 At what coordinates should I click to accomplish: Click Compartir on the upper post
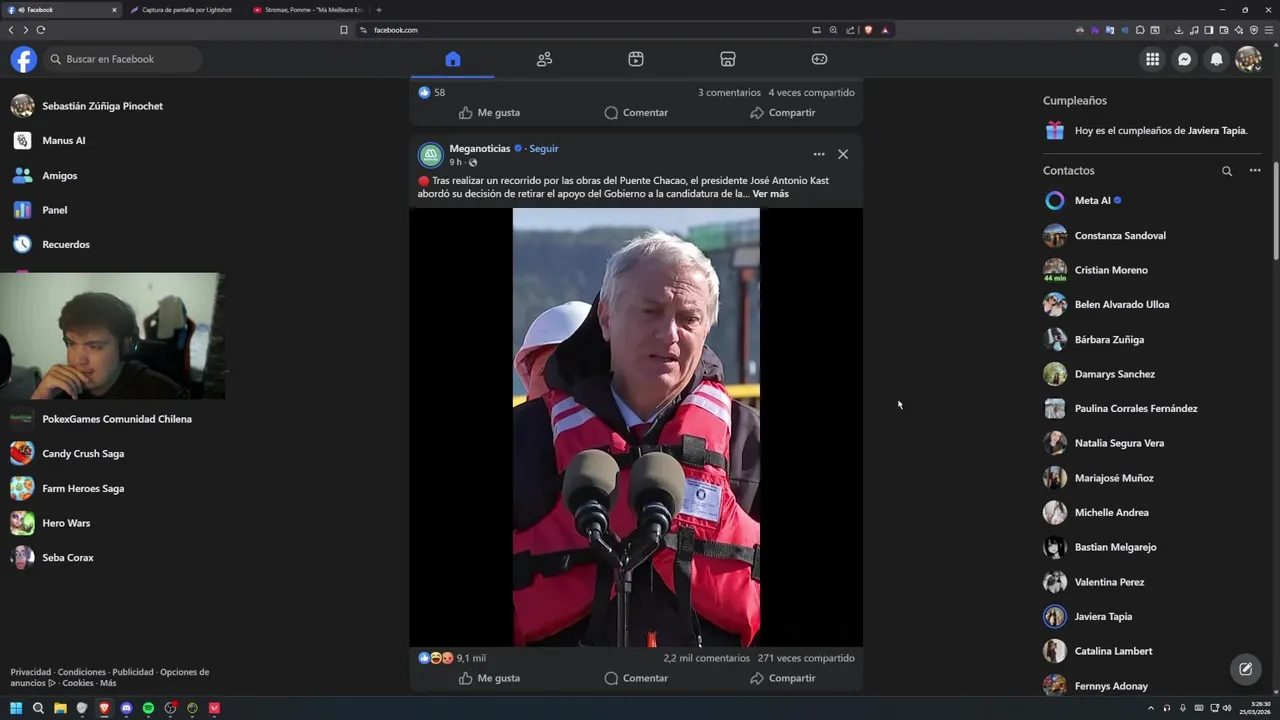(x=783, y=113)
